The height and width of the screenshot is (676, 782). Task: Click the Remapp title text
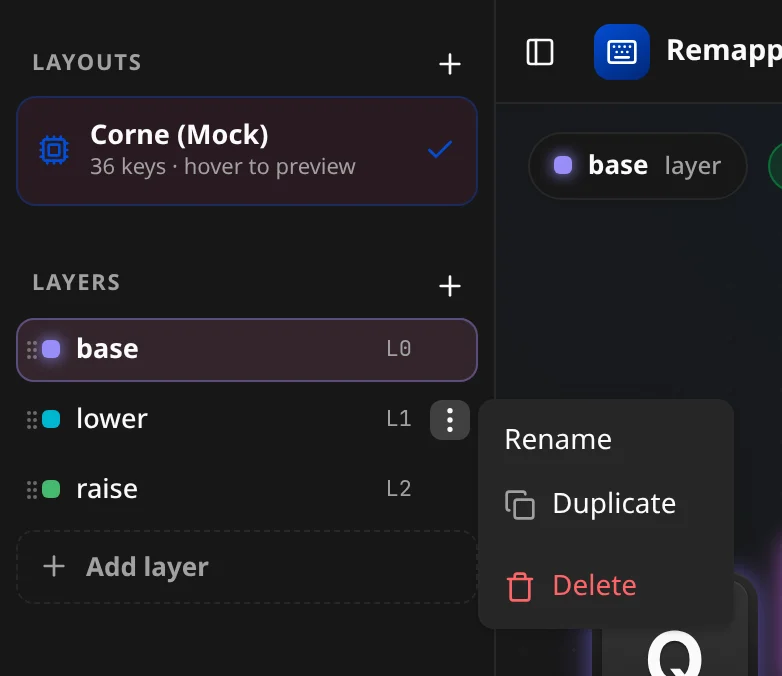[x=724, y=51]
